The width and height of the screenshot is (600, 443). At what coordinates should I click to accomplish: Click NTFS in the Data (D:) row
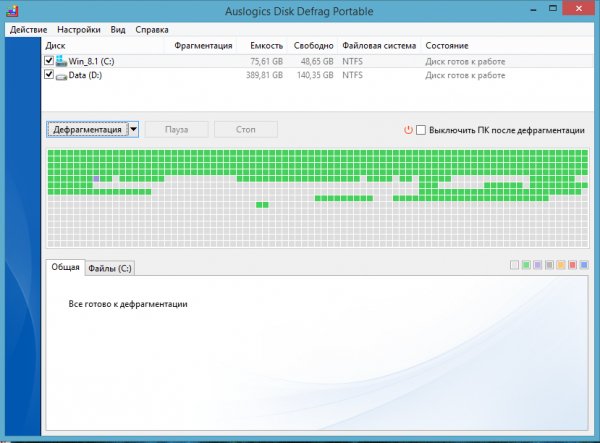click(352, 75)
